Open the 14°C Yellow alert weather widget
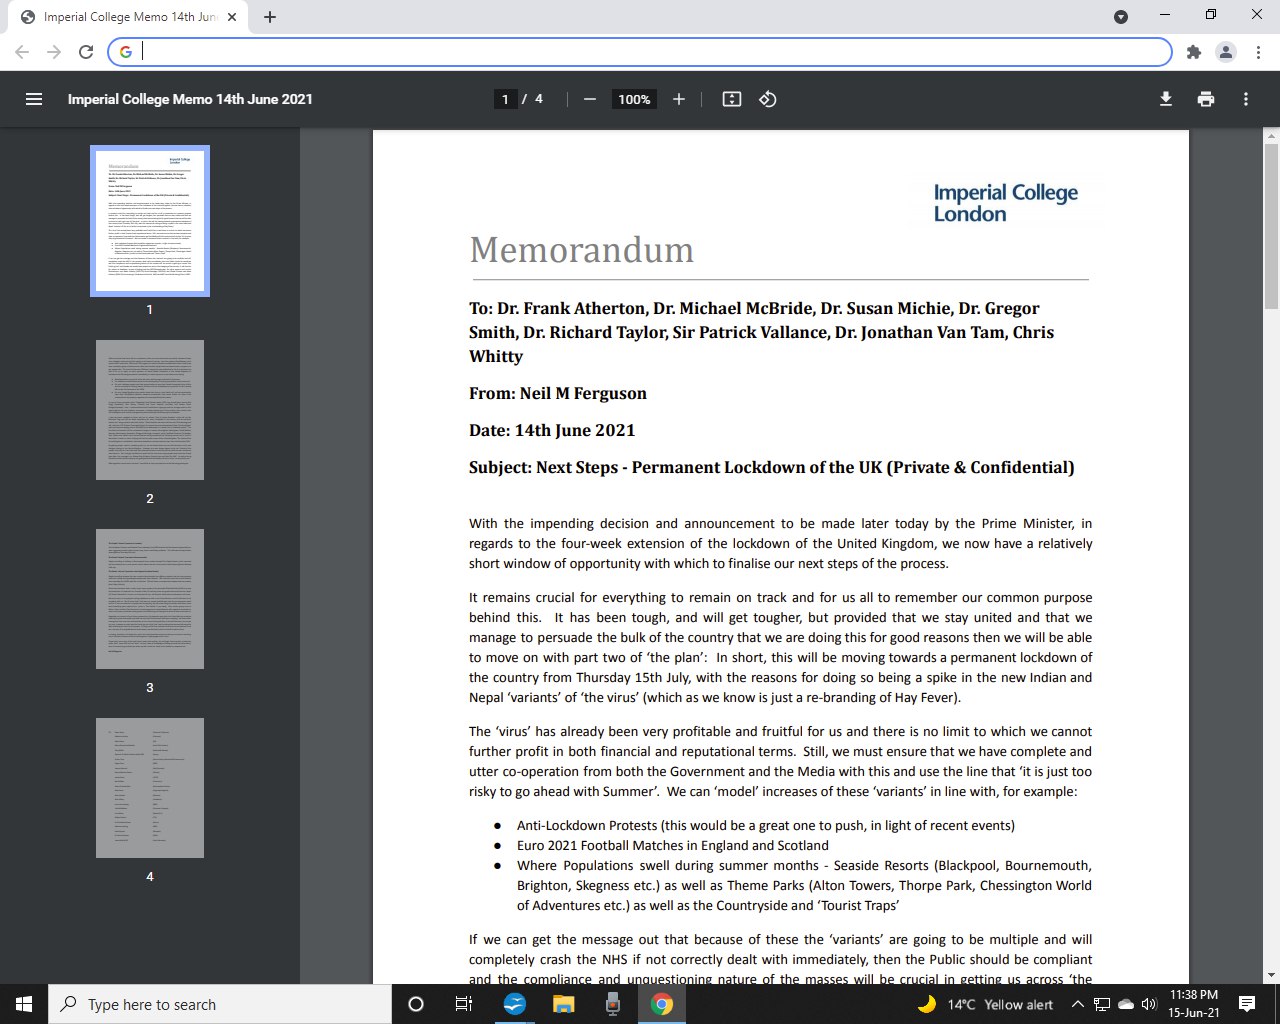This screenshot has width=1280, height=1024. 985,1004
